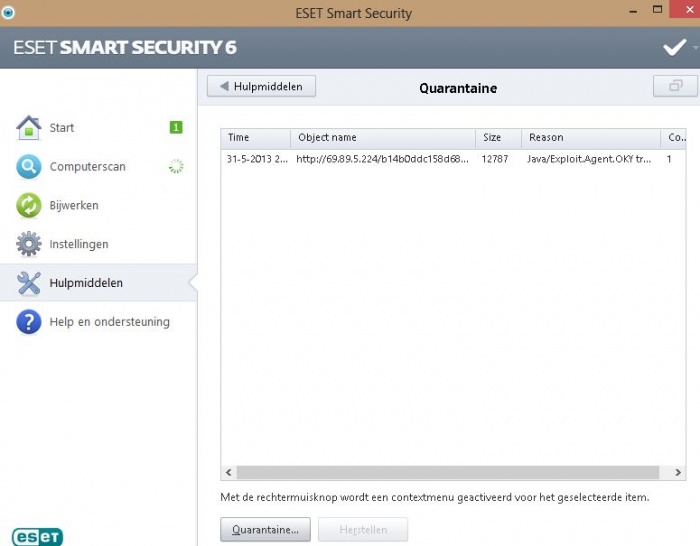Minimize the ESET Smart Security window

pyautogui.click(x=633, y=12)
